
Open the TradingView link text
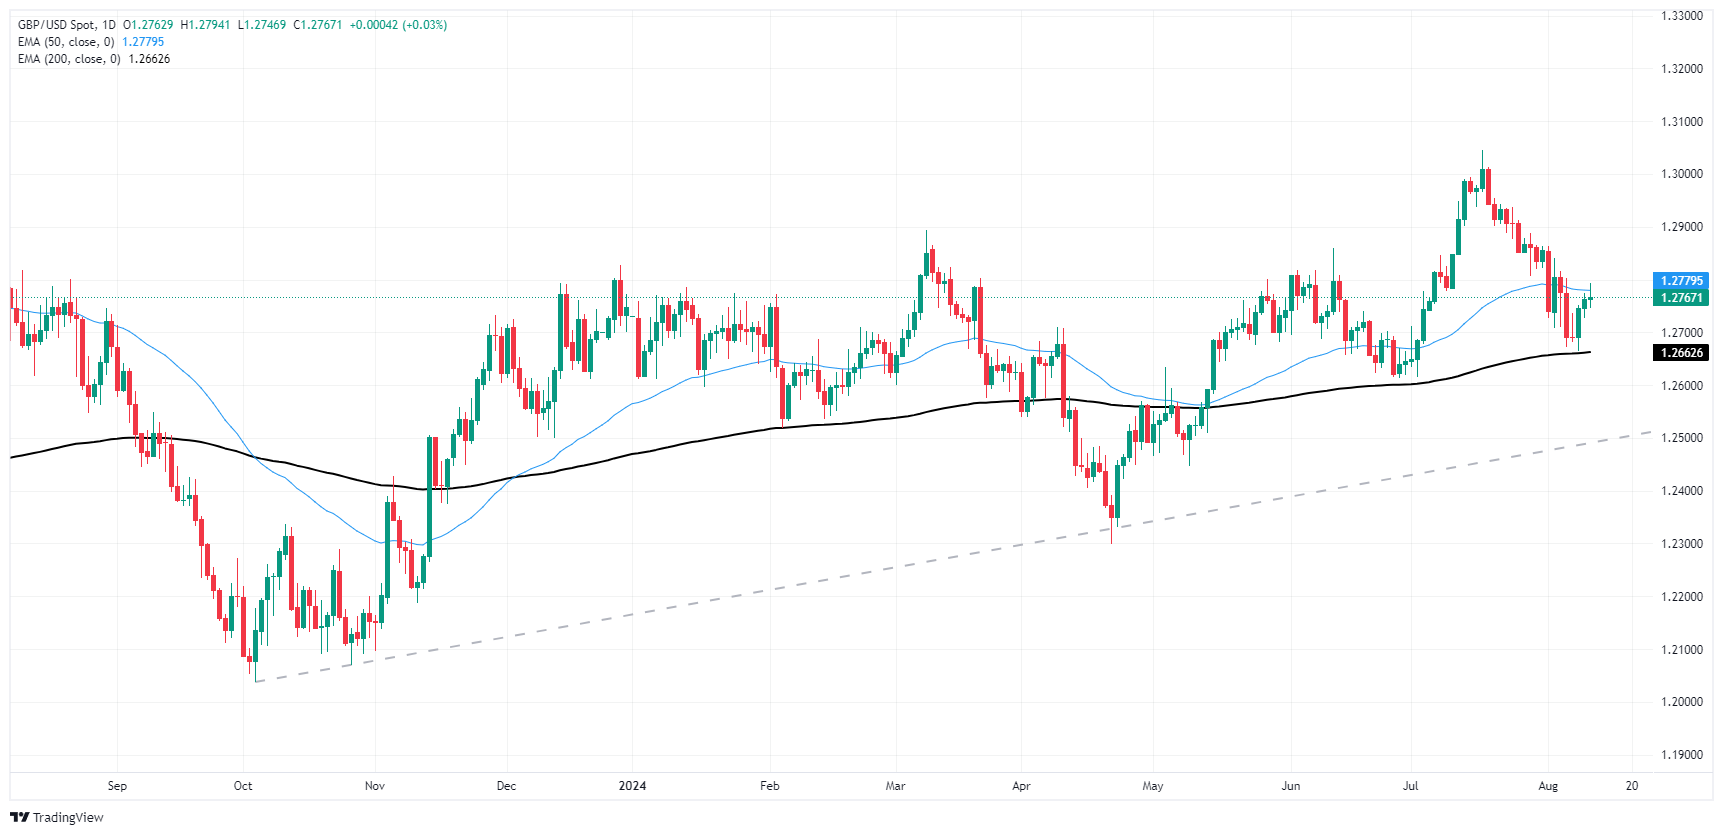(x=68, y=817)
